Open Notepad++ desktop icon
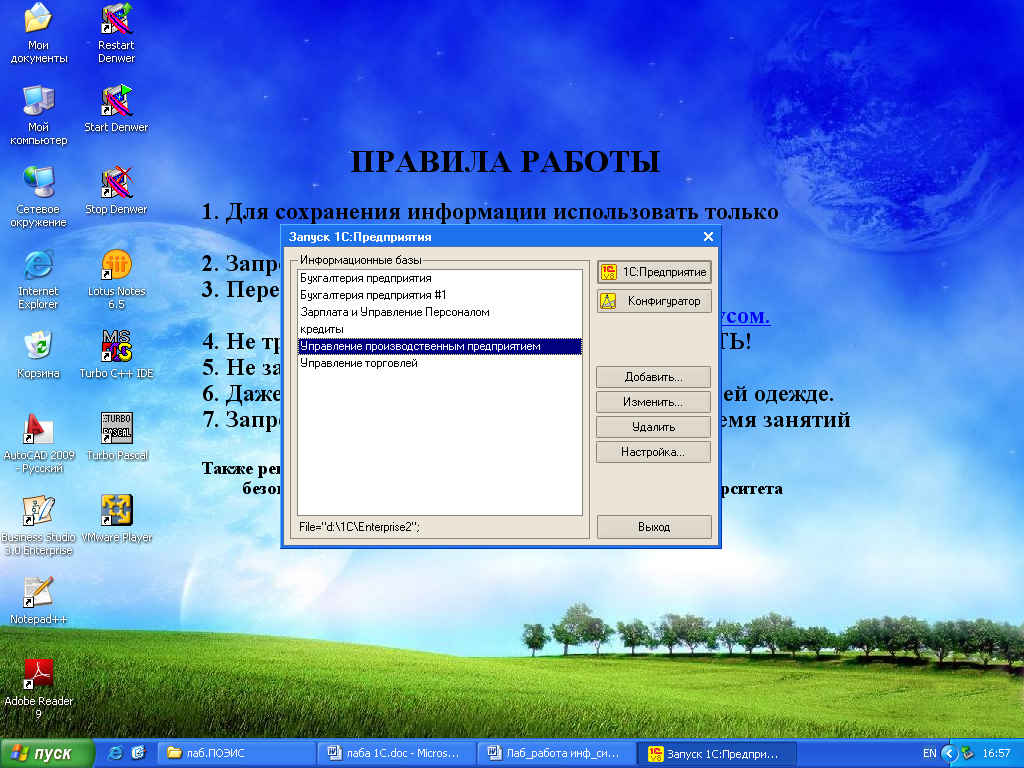1024x768 pixels. pos(38,594)
